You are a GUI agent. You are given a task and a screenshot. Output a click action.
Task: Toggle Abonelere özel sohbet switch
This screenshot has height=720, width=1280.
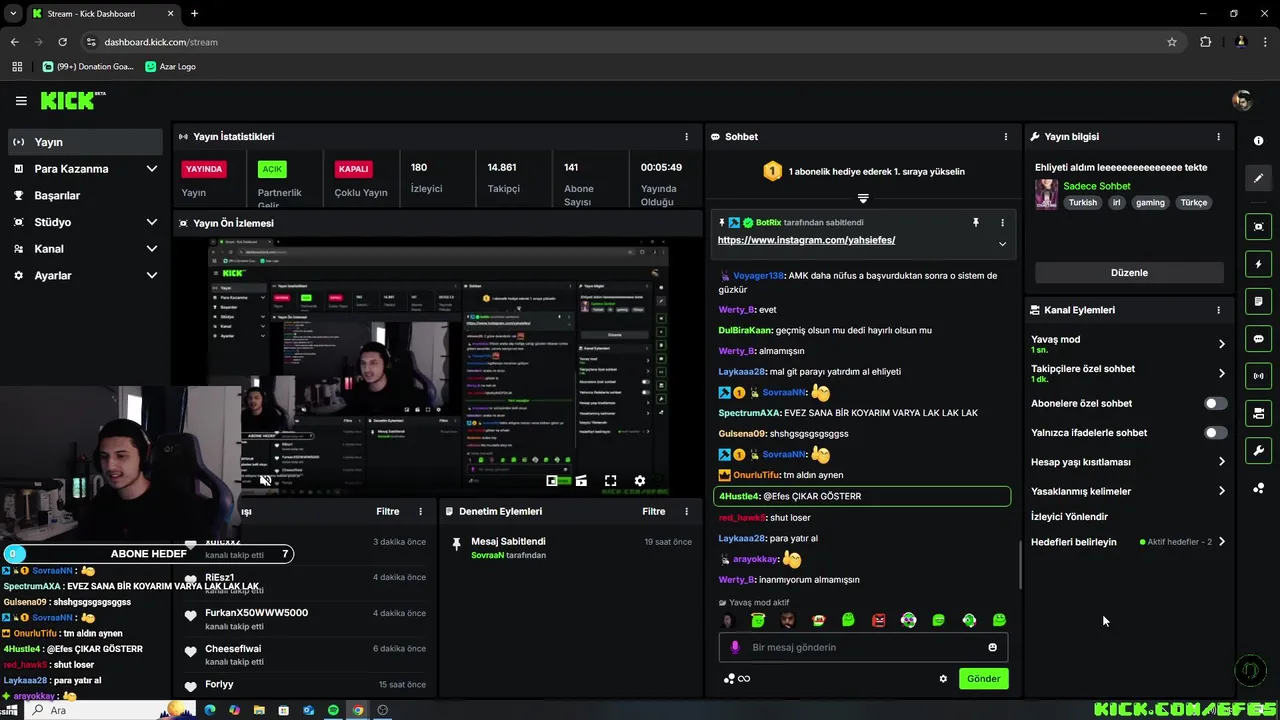pos(1215,404)
